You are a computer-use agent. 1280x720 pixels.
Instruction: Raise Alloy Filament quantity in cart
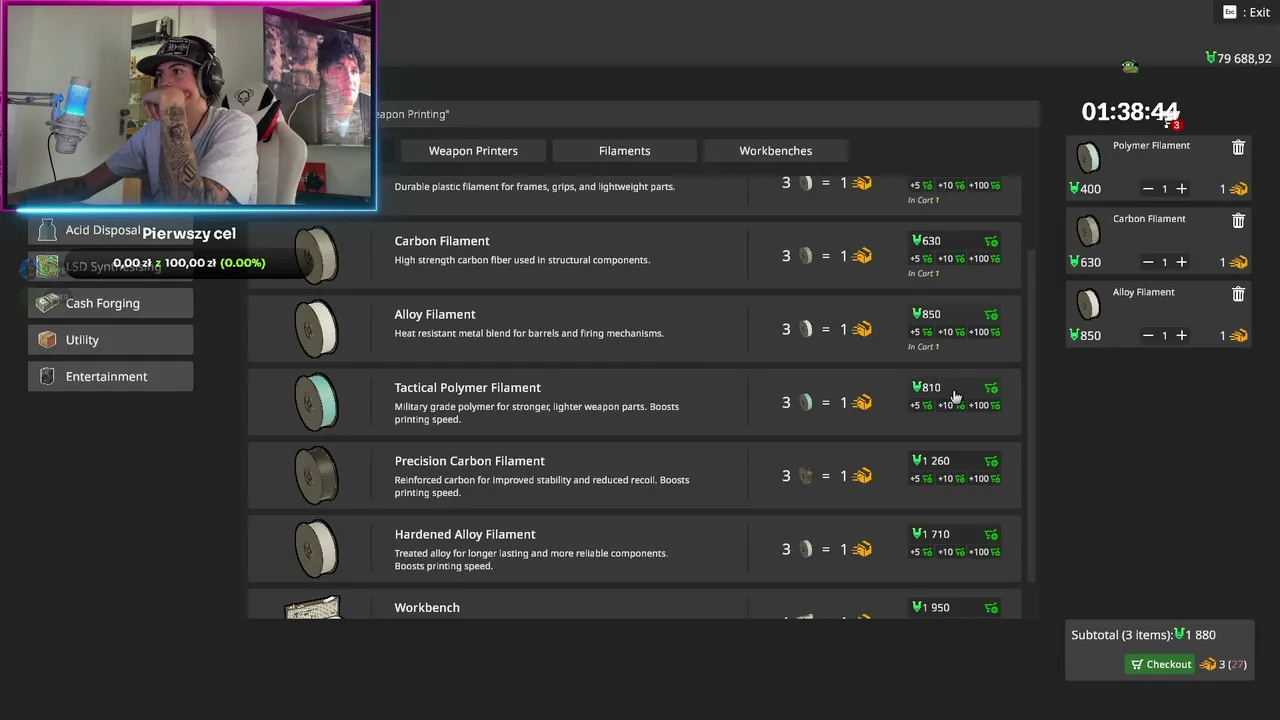tap(1181, 335)
